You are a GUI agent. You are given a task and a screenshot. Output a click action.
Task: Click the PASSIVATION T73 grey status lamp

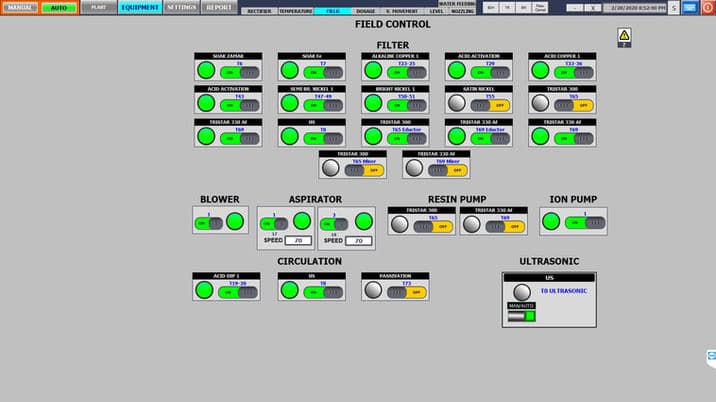coord(373,290)
